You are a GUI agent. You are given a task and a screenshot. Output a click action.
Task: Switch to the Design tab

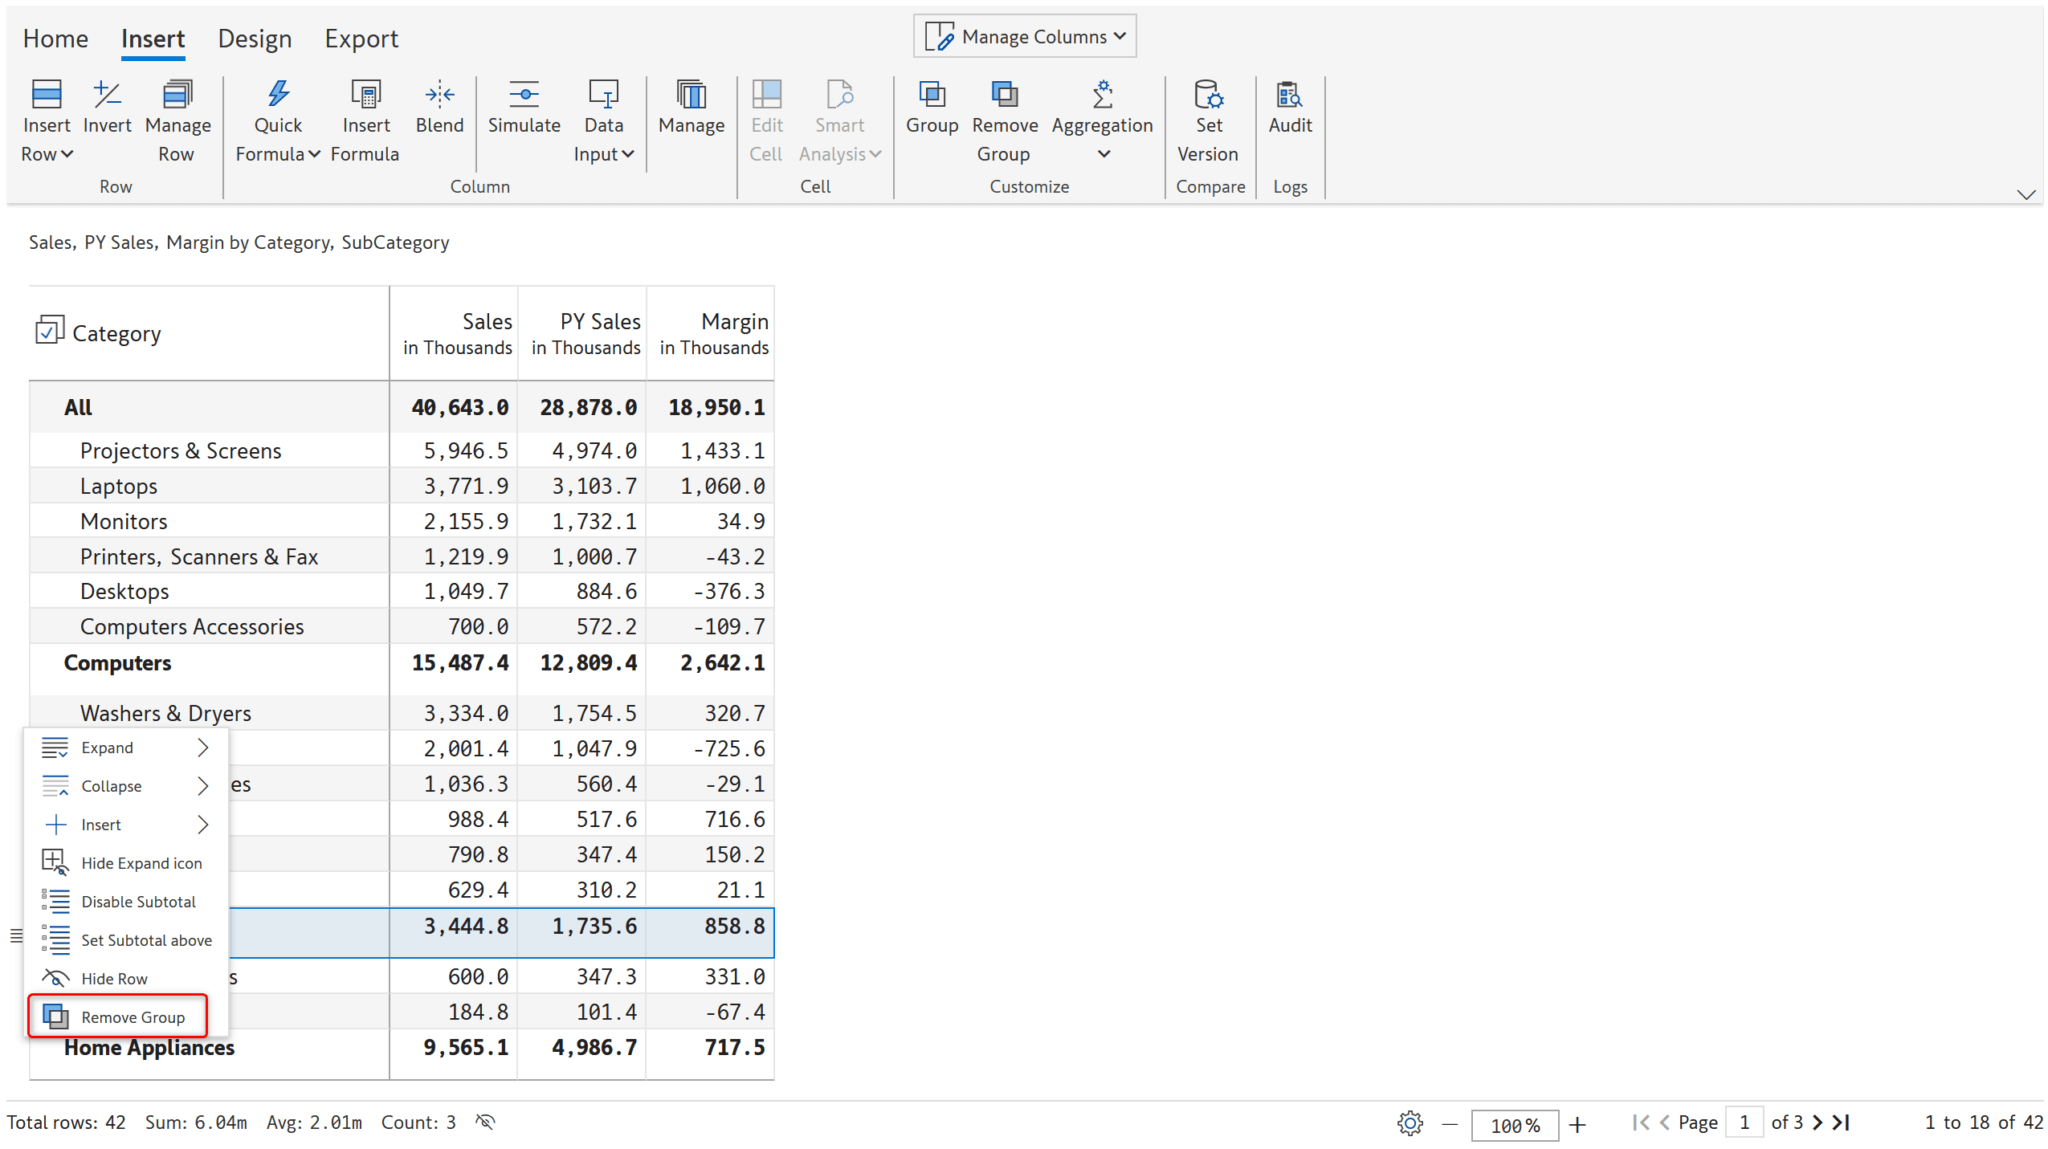click(x=255, y=38)
